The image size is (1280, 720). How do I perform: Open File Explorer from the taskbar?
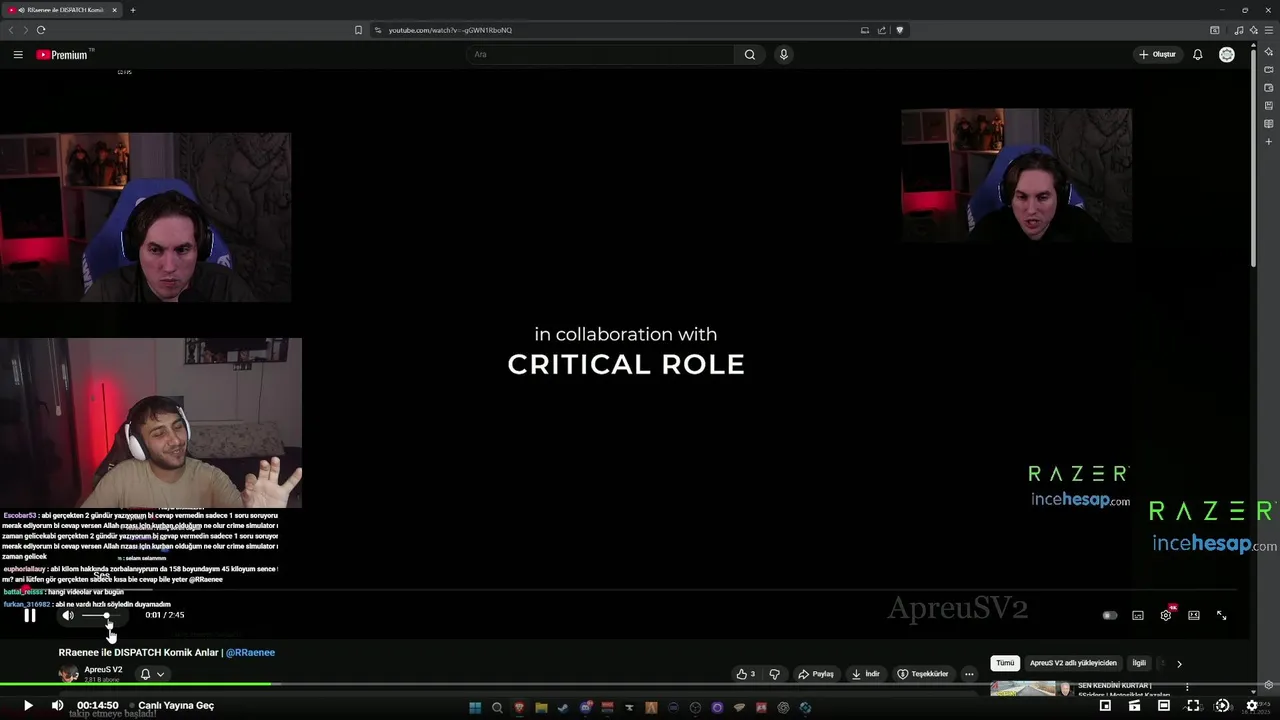pyautogui.click(x=541, y=708)
